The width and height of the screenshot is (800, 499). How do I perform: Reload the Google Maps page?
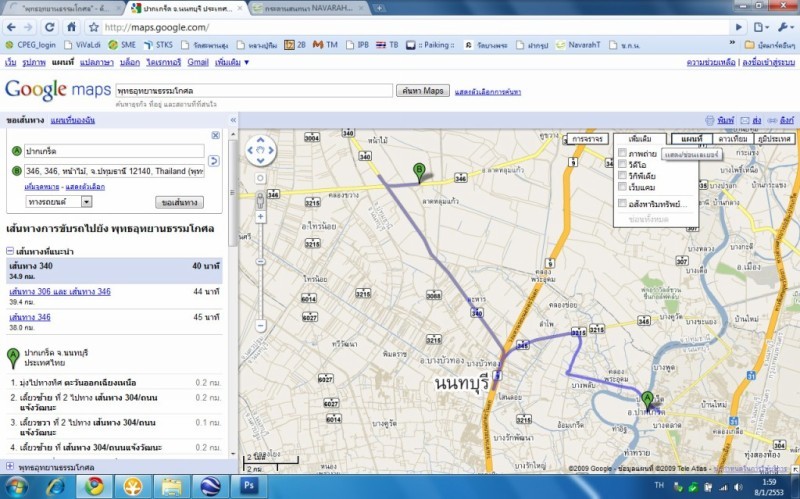click(x=49, y=28)
